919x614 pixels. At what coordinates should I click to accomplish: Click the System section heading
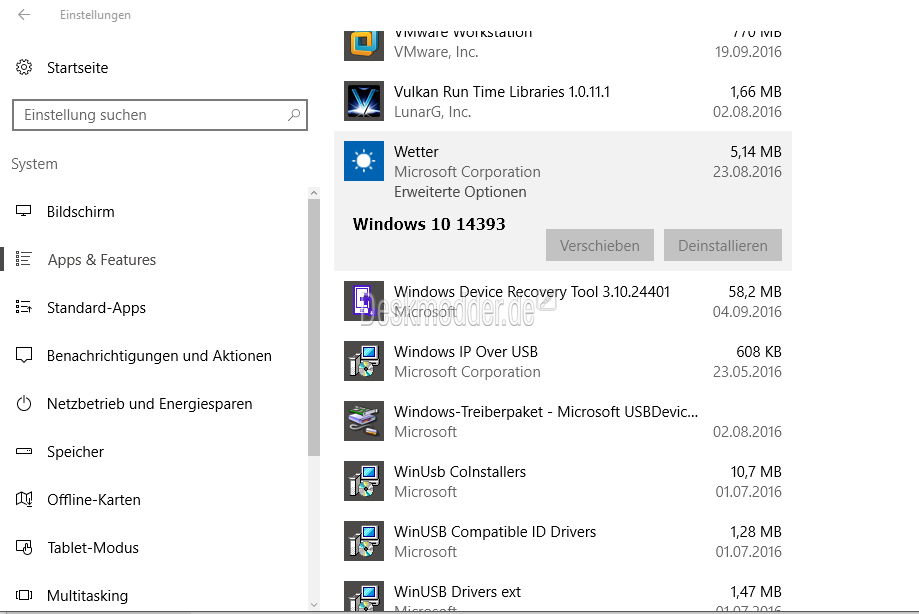coord(35,163)
